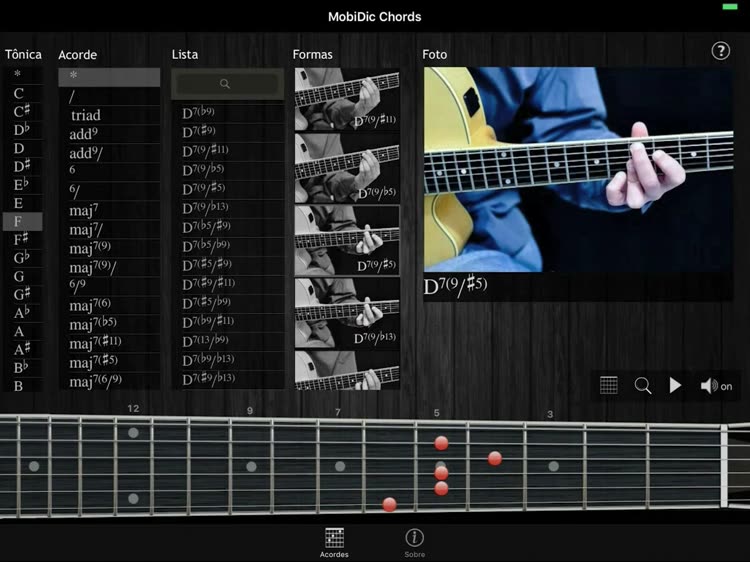Pick D7(#9/#11) from the Lista

[227, 284]
